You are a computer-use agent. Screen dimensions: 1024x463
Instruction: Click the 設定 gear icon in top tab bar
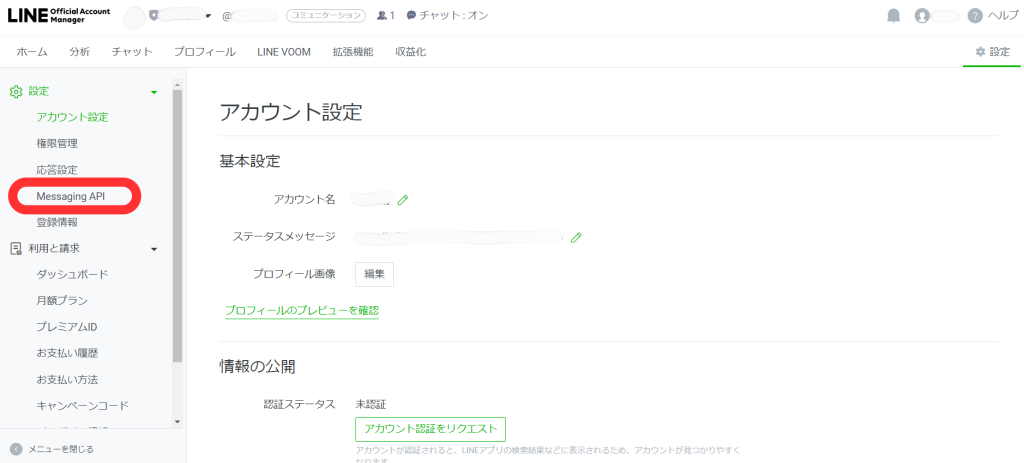click(x=980, y=52)
